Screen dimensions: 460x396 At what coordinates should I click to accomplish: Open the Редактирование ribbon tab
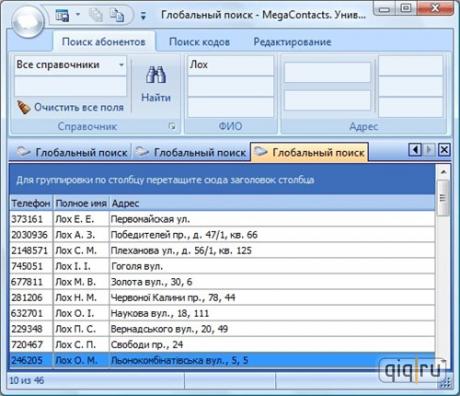[292, 42]
